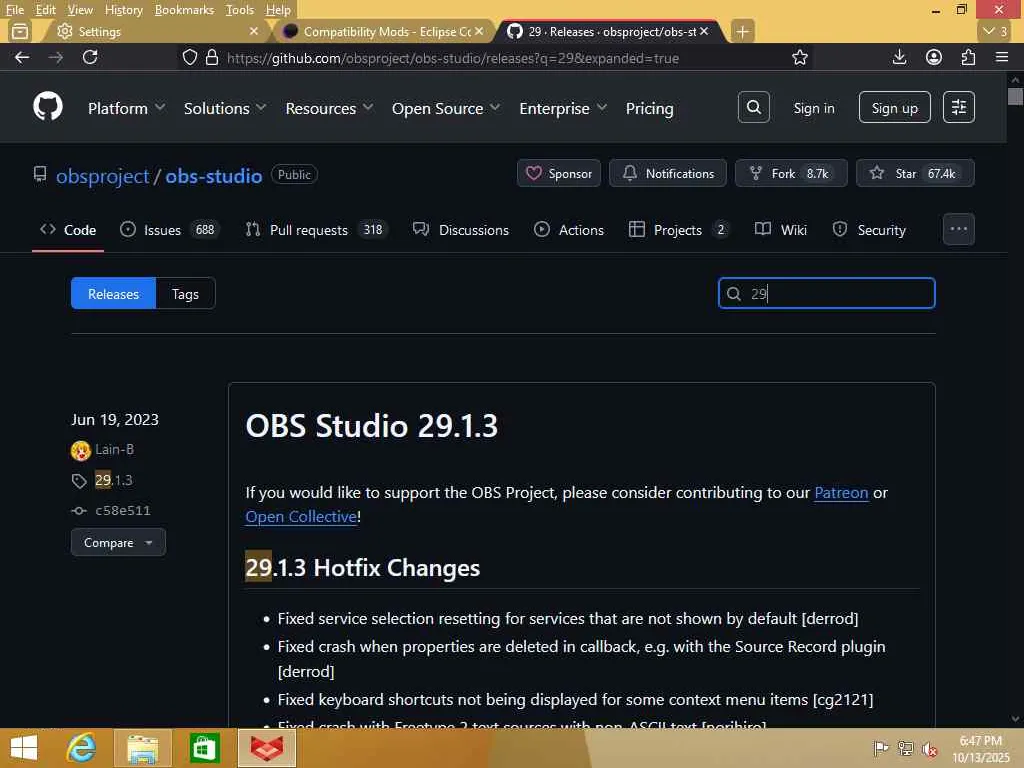Switch to the Tags view
1024x768 pixels.
[x=185, y=294]
